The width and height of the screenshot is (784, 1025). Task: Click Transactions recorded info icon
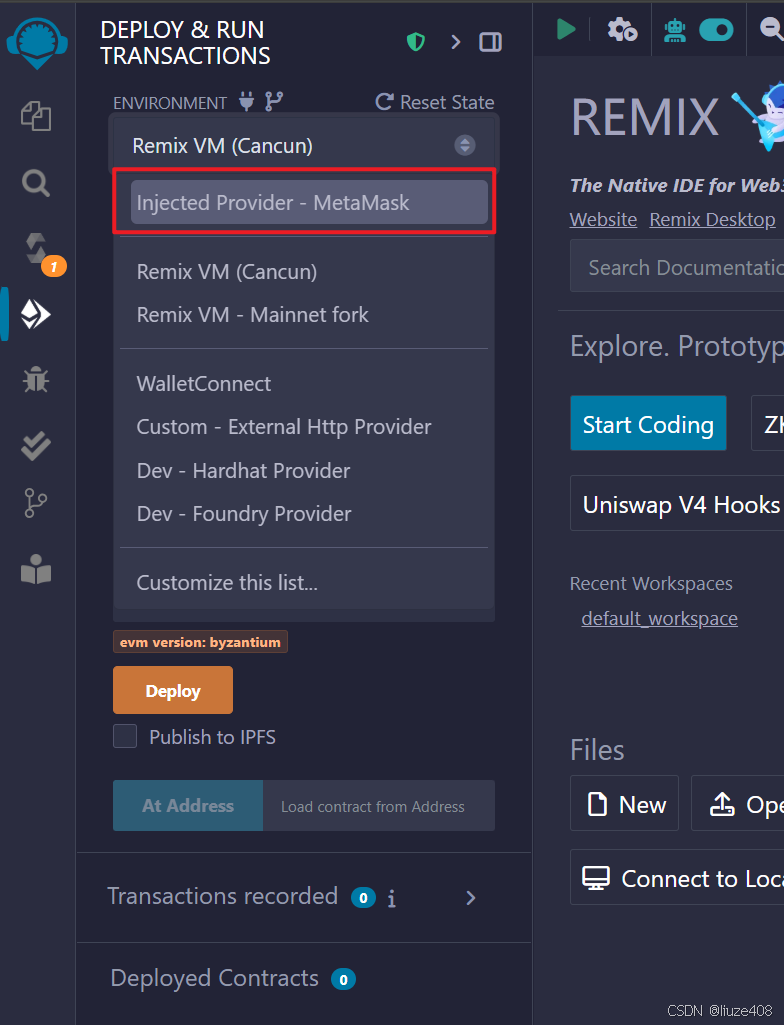[x=392, y=898]
